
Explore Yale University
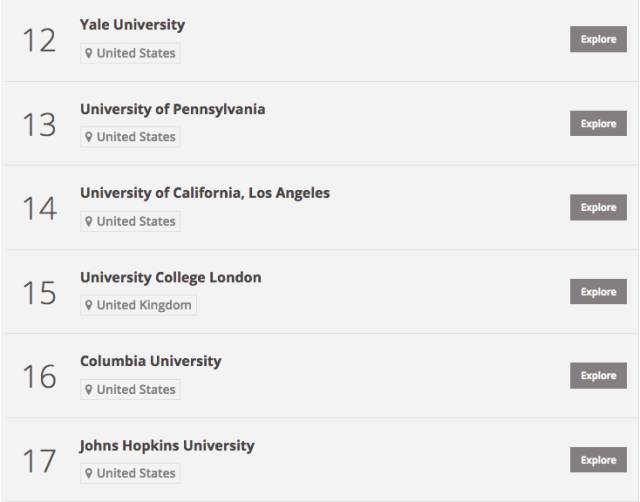pos(598,39)
